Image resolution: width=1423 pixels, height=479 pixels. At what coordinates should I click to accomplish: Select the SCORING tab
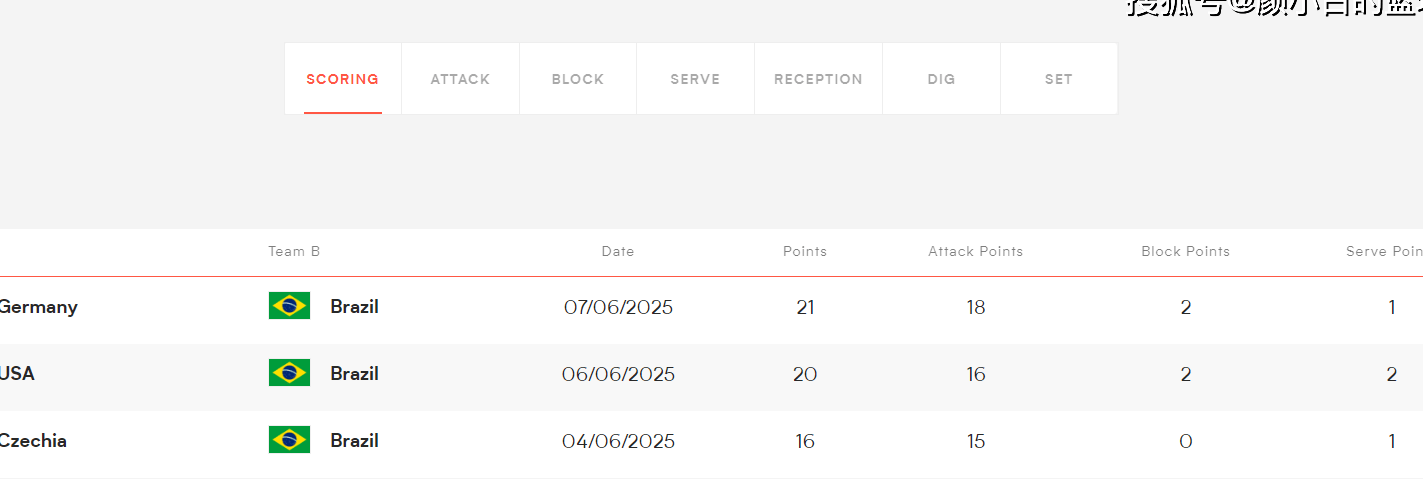[343, 79]
